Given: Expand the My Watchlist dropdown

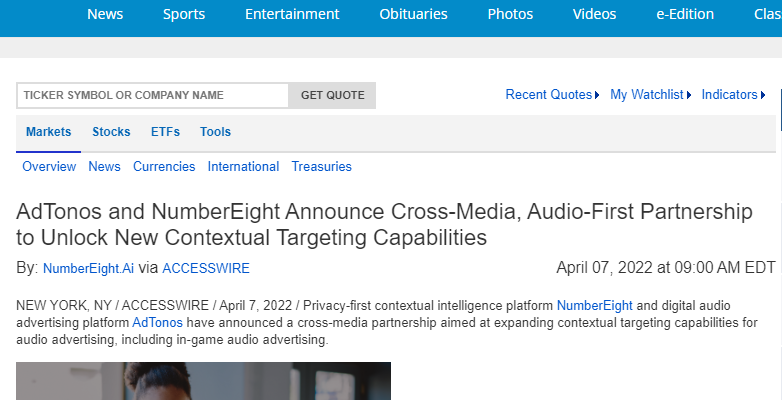Looking at the screenshot, I should (x=650, y=95).
